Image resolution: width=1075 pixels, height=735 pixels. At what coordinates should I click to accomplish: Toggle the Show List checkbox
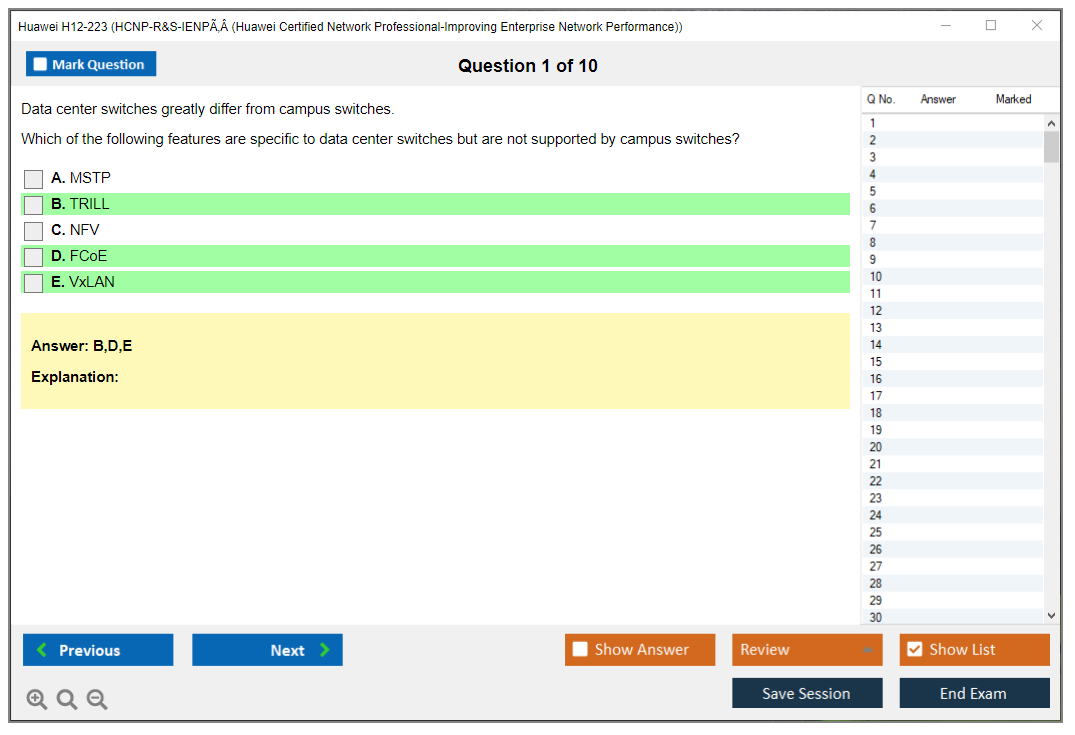[914, 650]
